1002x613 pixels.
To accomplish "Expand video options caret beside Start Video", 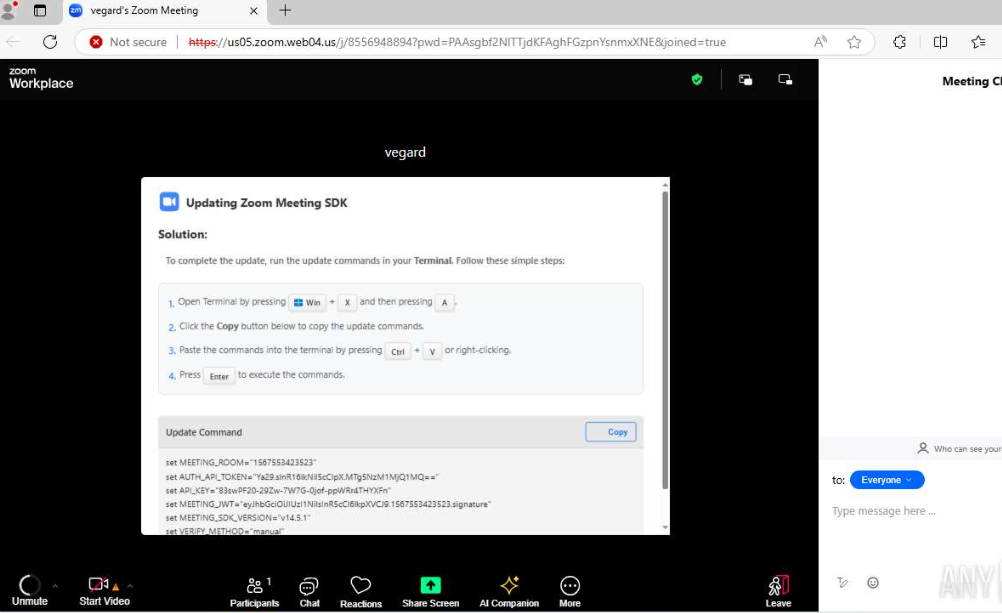I will click(x=130, y=586).
